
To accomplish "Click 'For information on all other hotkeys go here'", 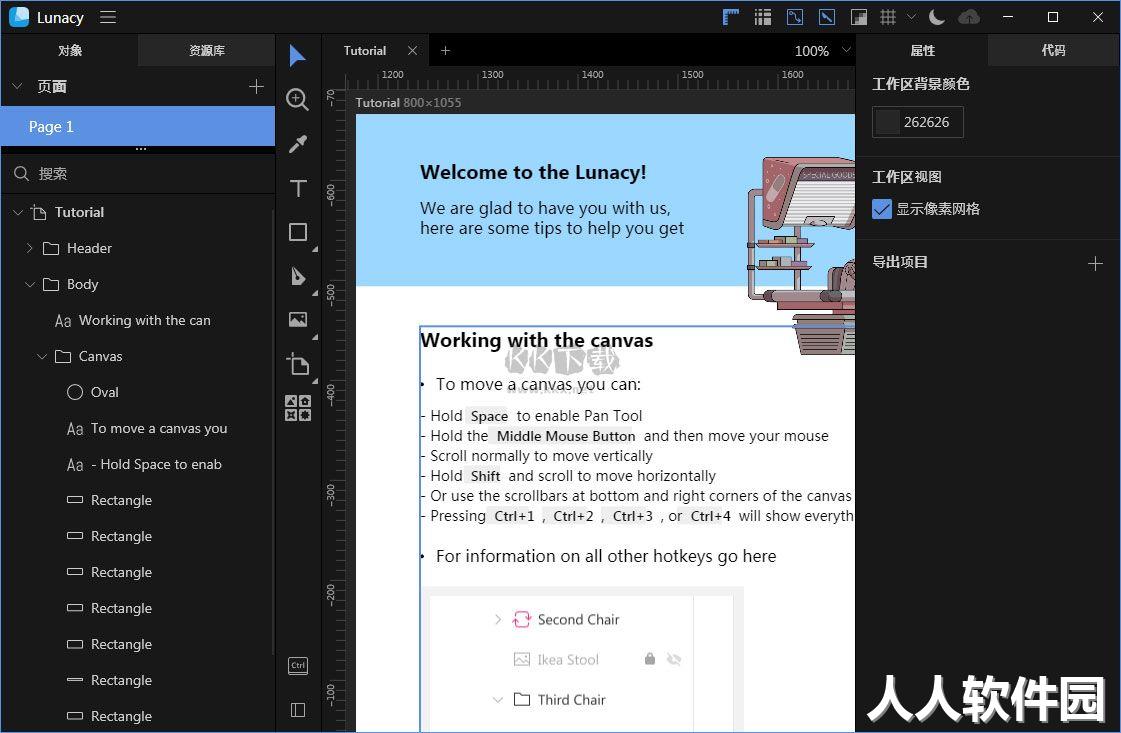I will [x=606, y=556].
